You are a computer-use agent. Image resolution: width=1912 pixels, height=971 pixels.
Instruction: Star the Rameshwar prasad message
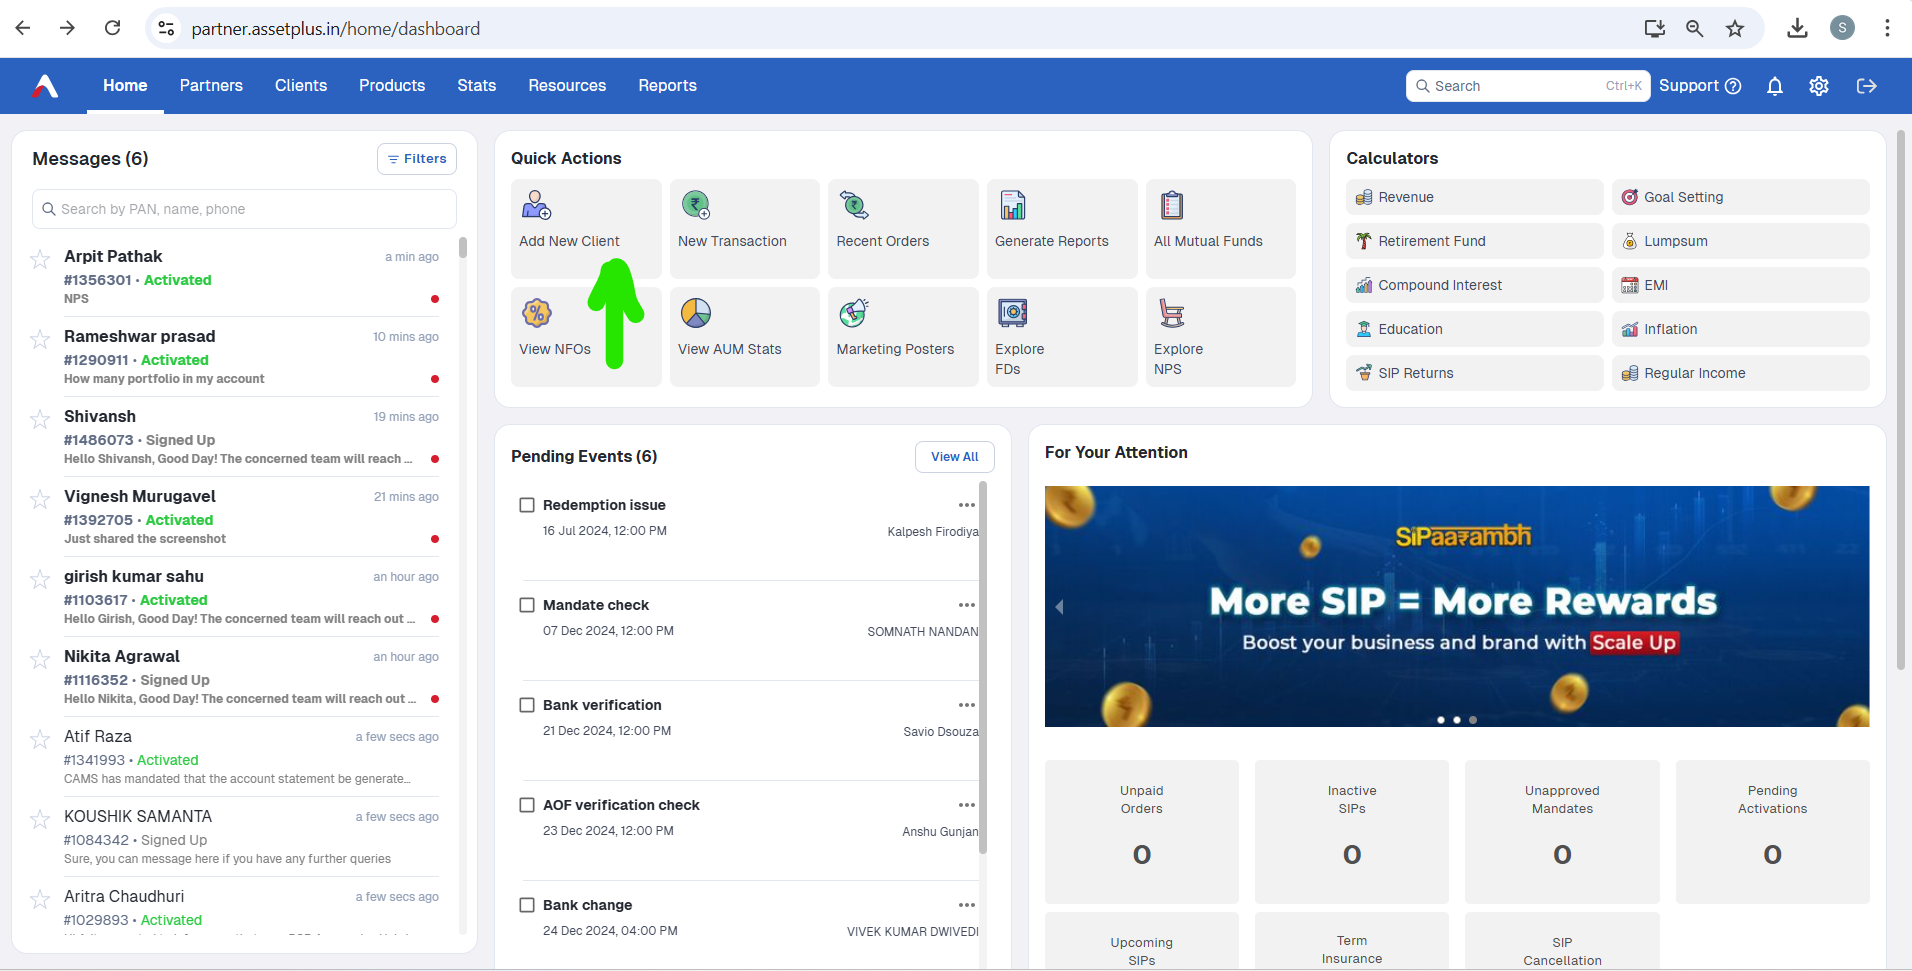(x=40, y=340)
